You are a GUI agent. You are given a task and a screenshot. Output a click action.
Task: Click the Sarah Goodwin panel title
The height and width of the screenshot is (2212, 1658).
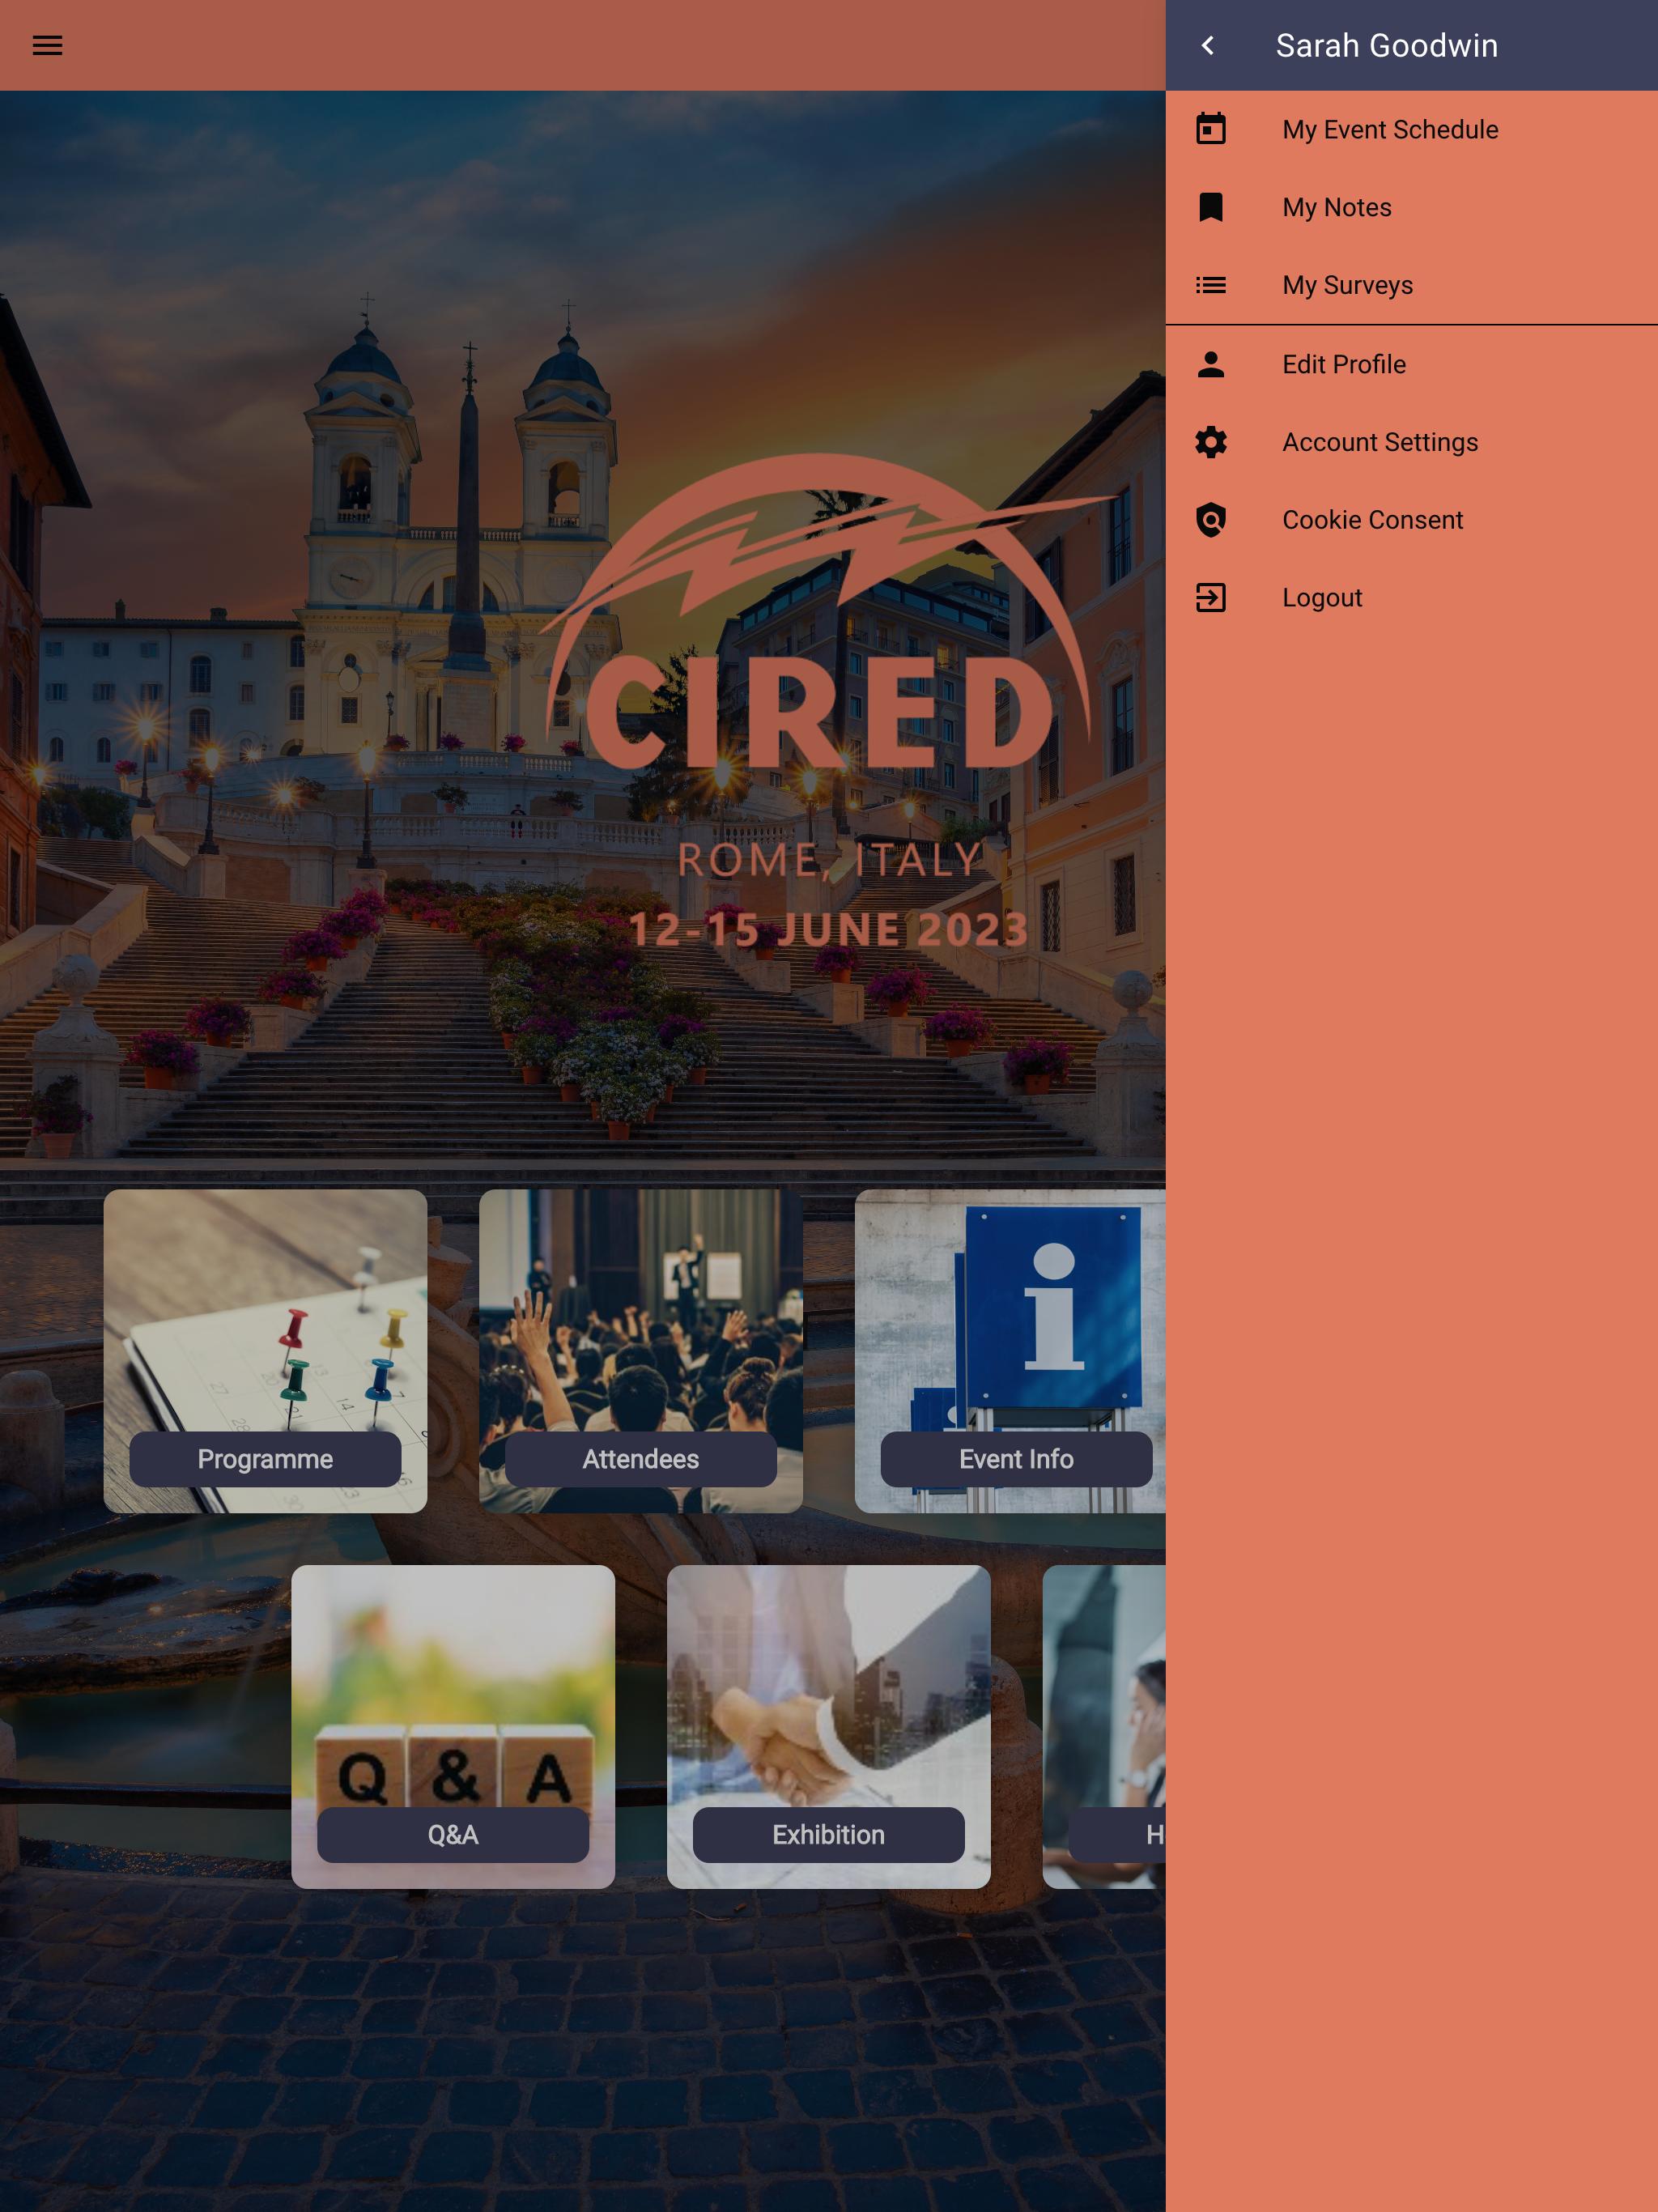click(1386, 45)
